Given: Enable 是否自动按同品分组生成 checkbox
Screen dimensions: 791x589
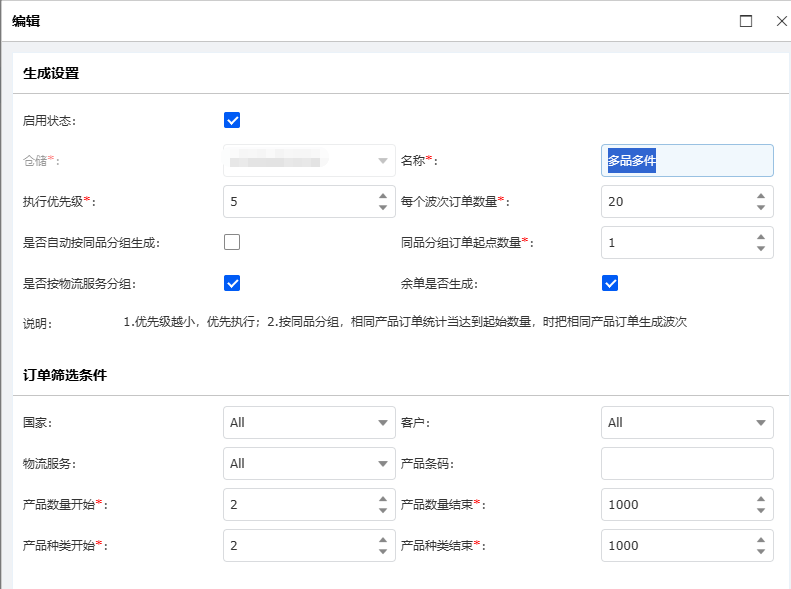Looking at the screenshot, I should [232, 242].
